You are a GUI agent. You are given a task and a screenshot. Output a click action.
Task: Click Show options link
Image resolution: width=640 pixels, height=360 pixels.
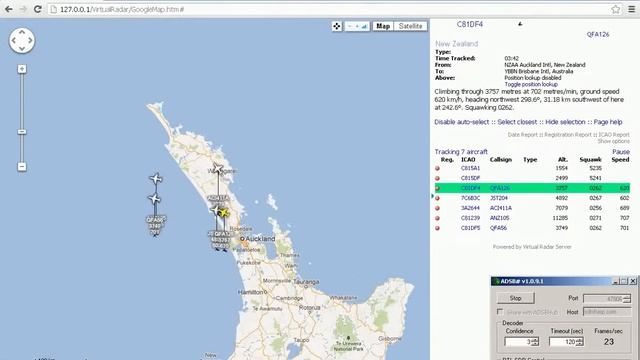(x=613, y=141)
